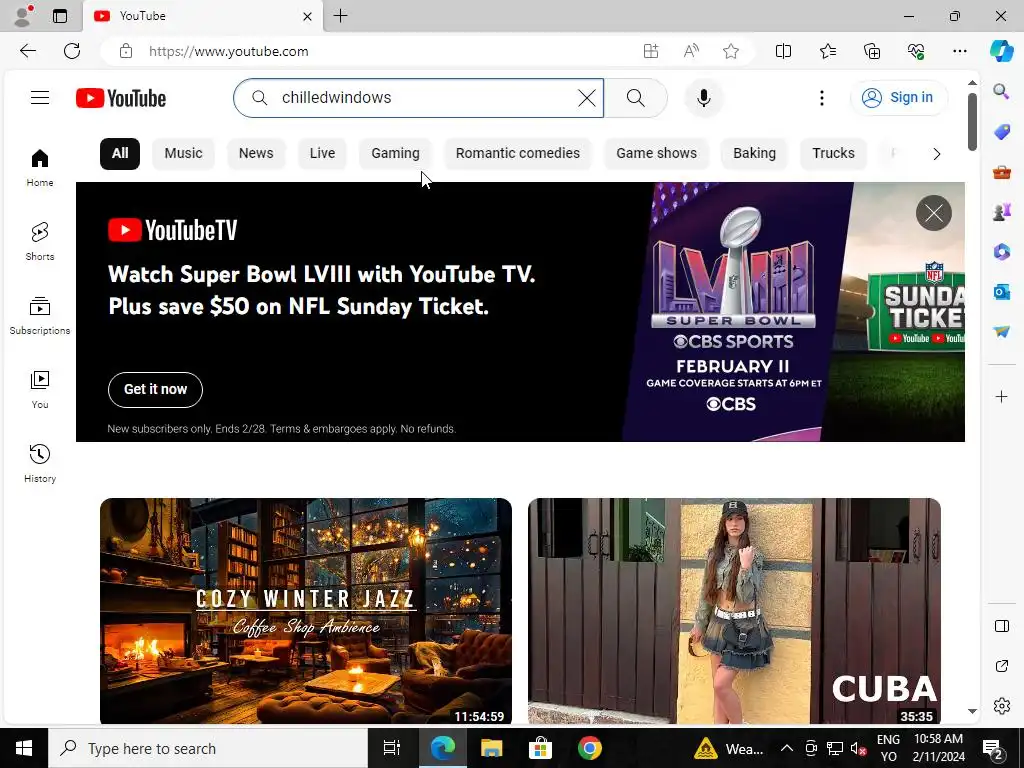Image resolution: width=1024 pixels, height=768 pixels.
Task: Open History in sidebar
Action: pos(40,464)
